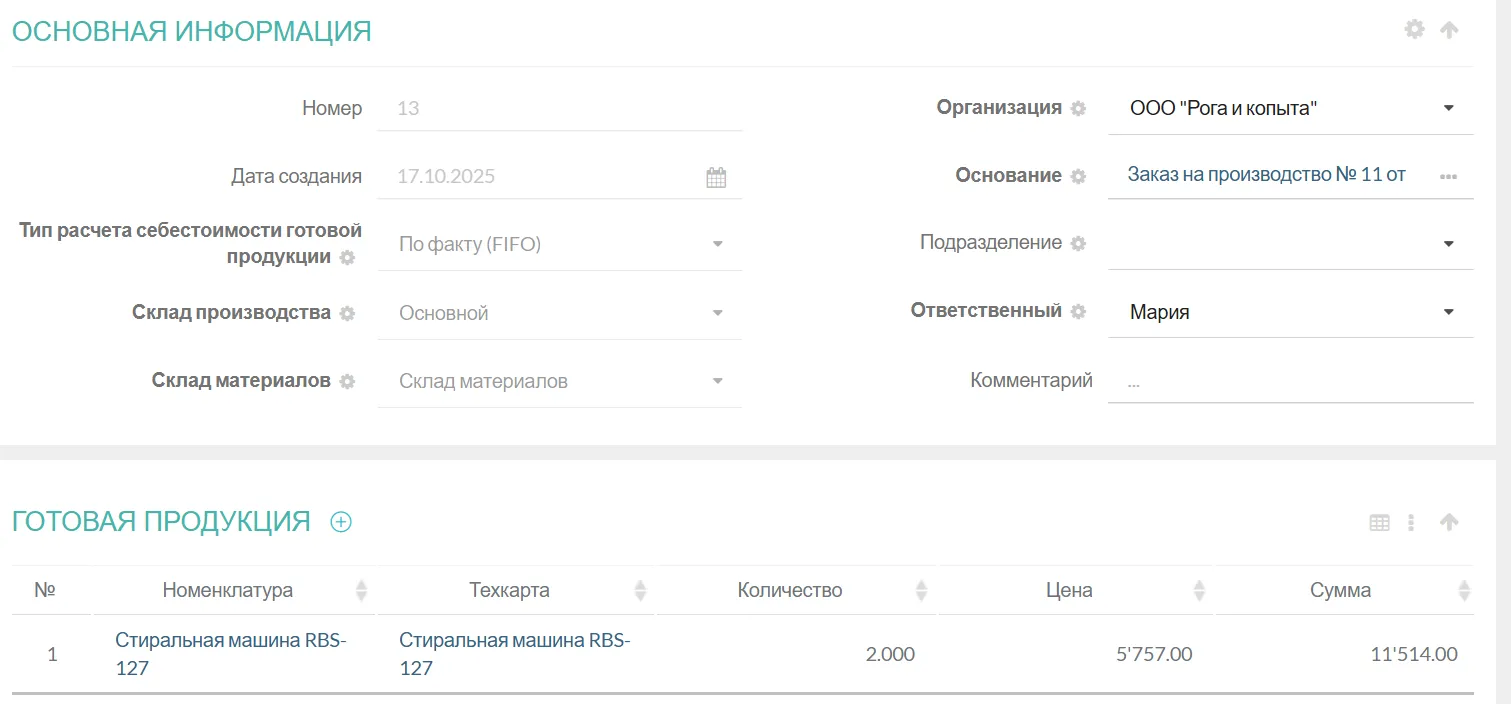This screenshot has width=1511, height=704.
Task: Click gear icon next to Организация label
Action: pos(1078,109)
